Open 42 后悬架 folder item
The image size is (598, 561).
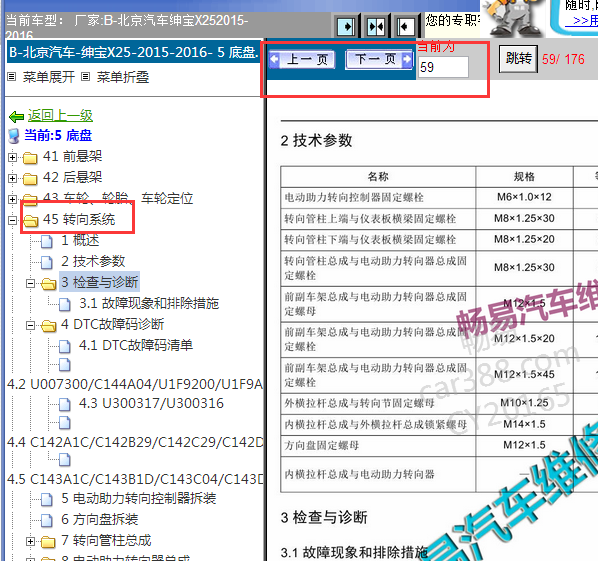coord(72,177)
